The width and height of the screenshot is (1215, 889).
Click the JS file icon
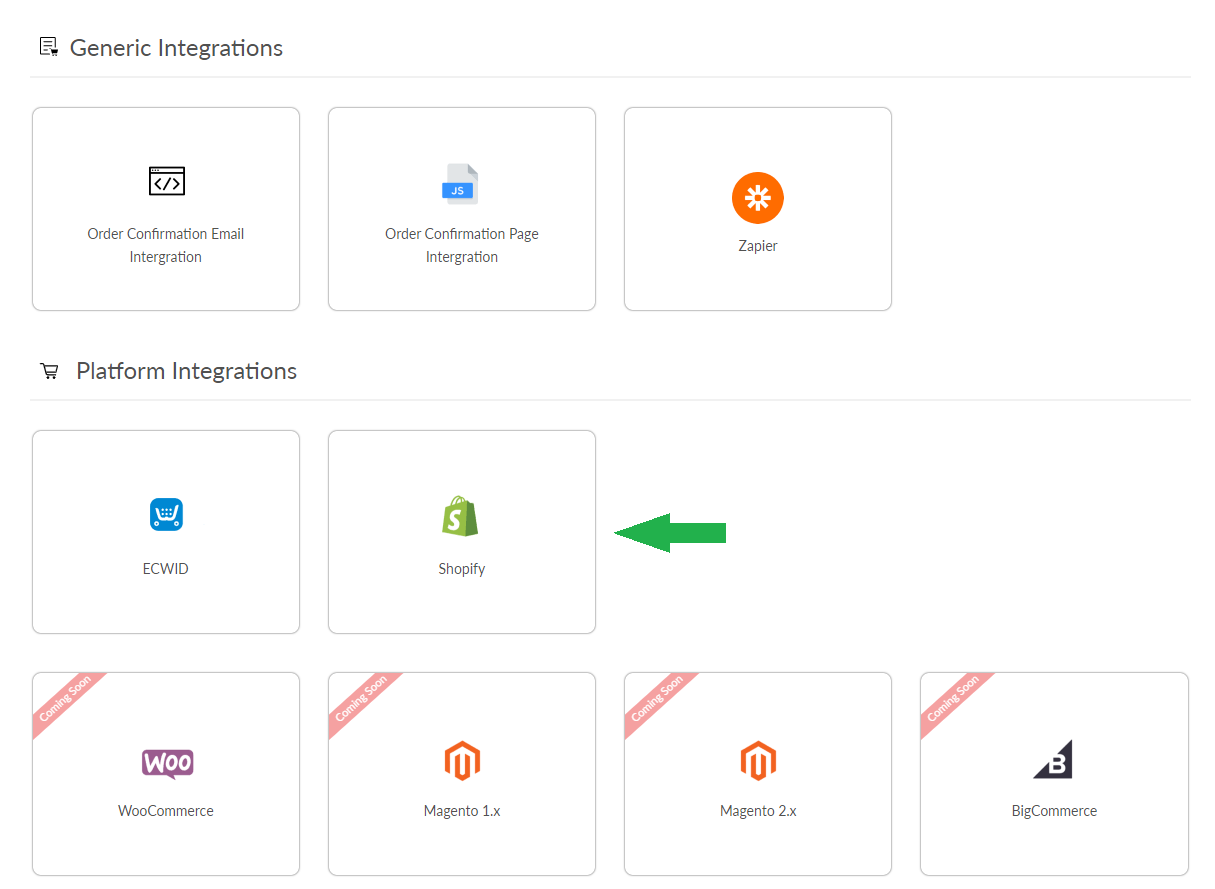pos(461,184)
